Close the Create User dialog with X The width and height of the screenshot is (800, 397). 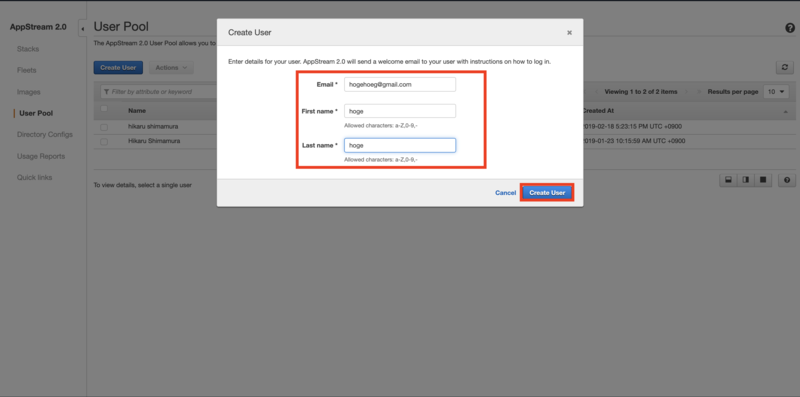569,33
